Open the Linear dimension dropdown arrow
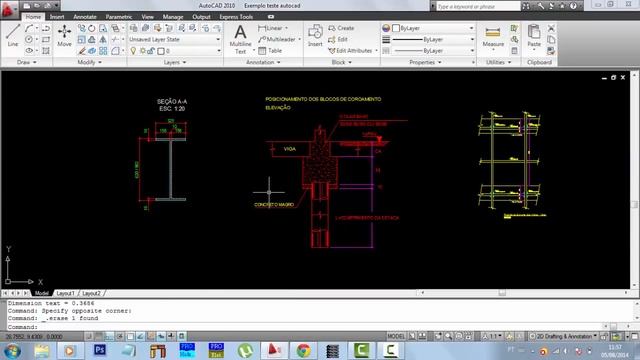Image resolution: width=640 pixels, height=360 pixels. tap(286, 28)
